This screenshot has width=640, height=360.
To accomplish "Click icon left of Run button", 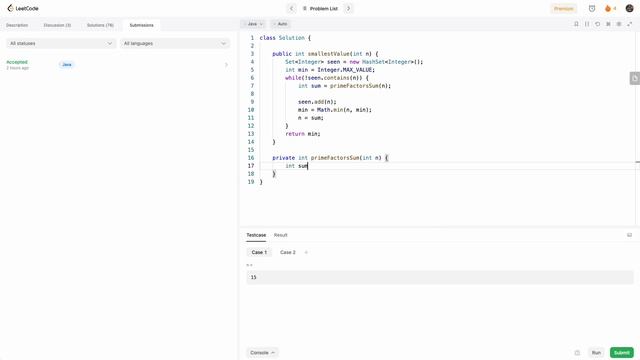I will click(x=577, y=353).
